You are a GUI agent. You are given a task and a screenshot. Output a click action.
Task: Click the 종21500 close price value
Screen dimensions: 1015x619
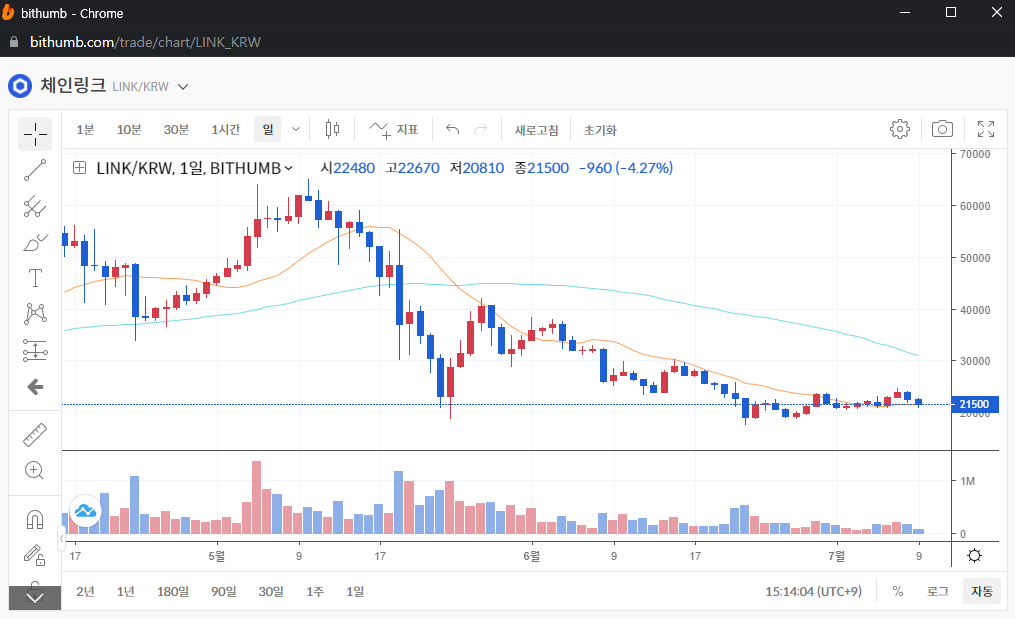[x=542, y=168]
